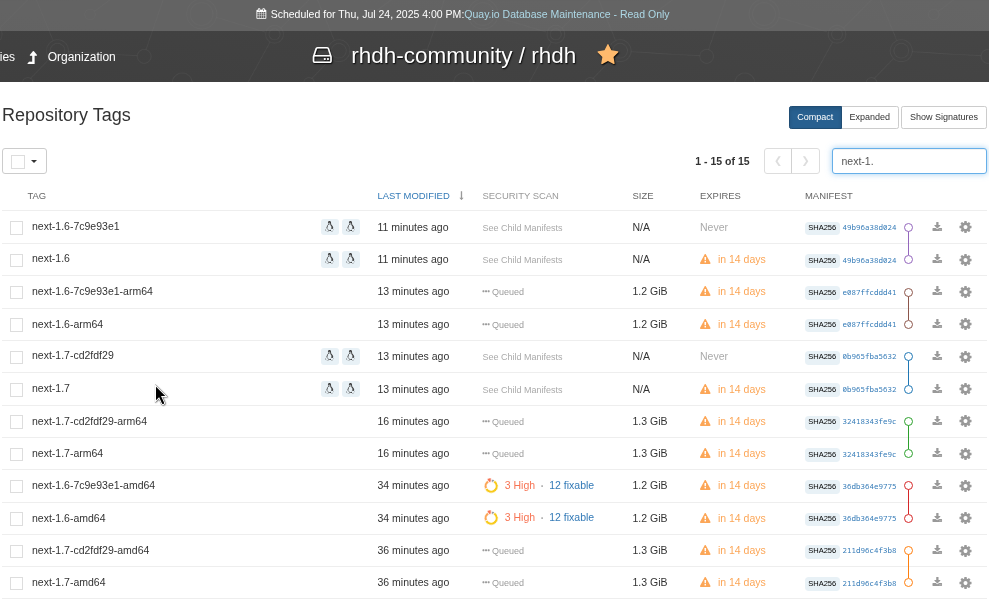Sort by Last Modified column
The width and height of the screenshot is (989, 601).
(x=413, y=196)
